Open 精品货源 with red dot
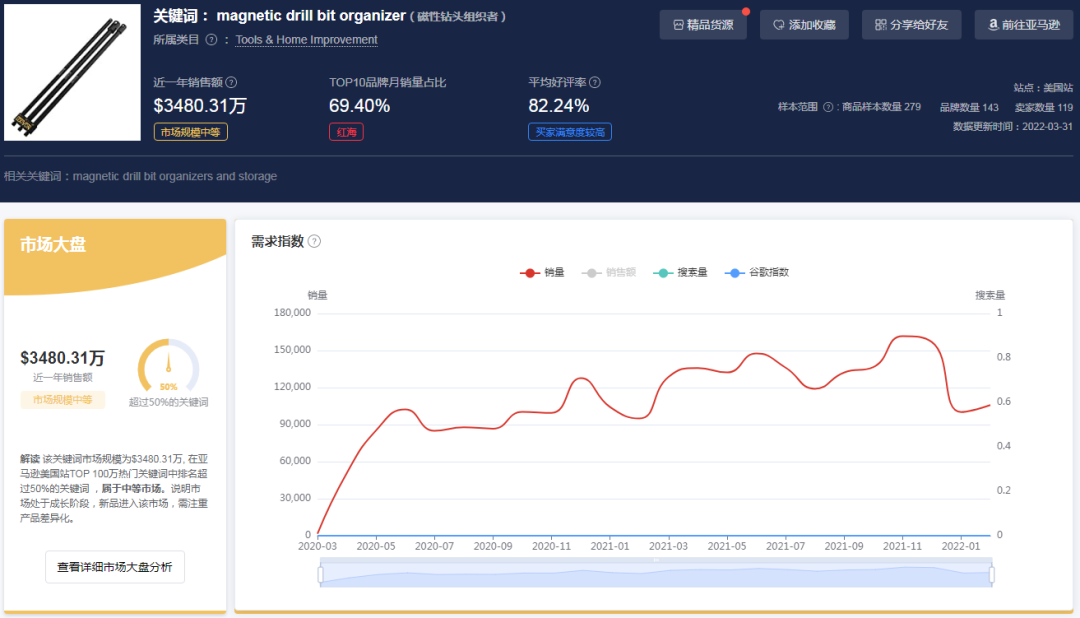The height and width of the screenshot is (618, 1080). (703, 25)
